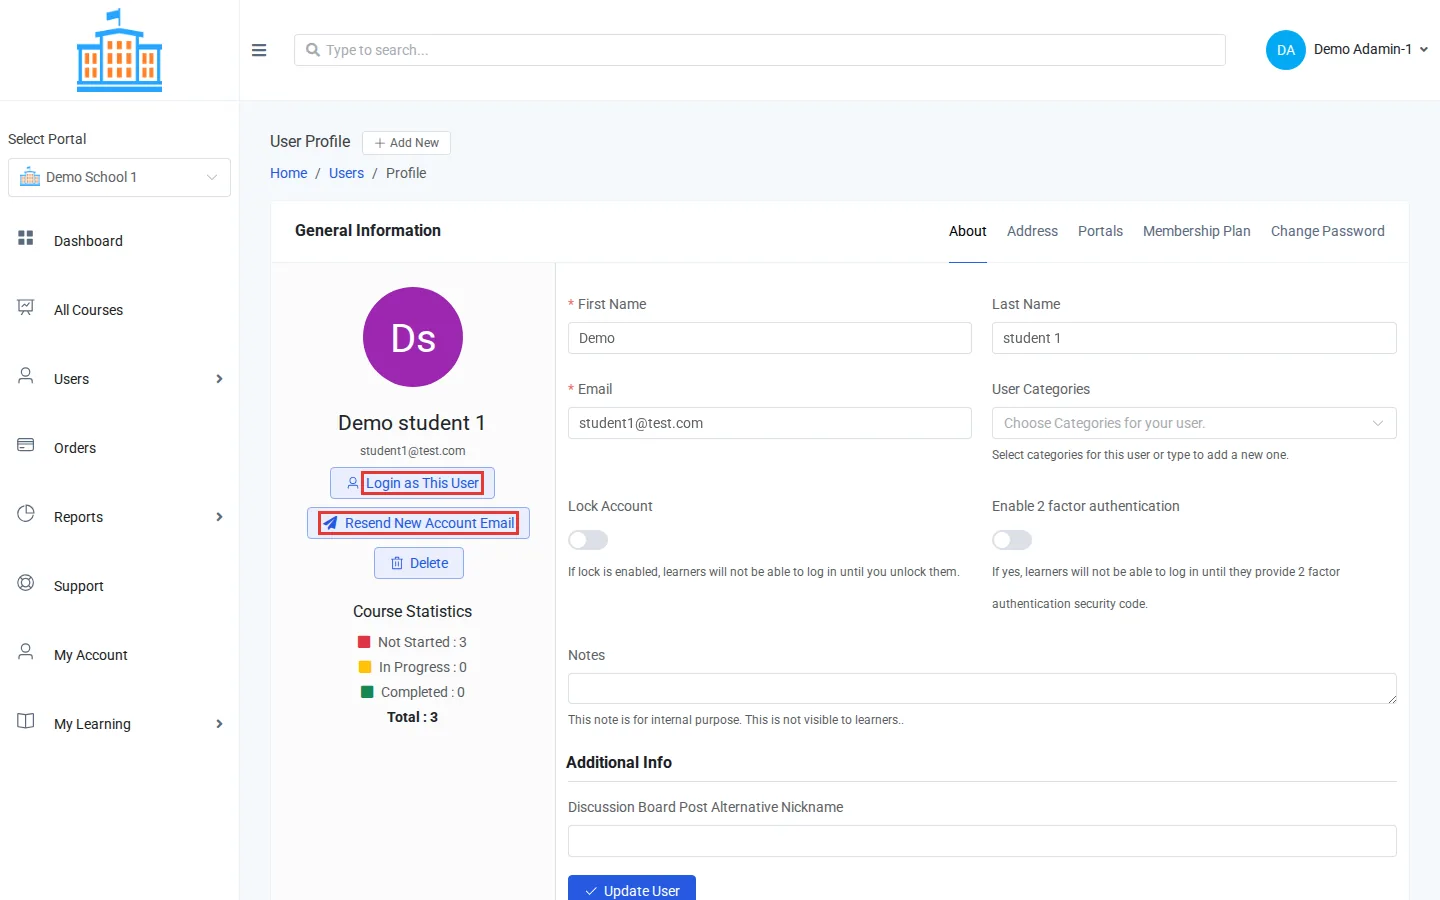Click the 'Demo student 1' profile name
This screenshot has height=900, width=1440.
click(x=412, y=423)
